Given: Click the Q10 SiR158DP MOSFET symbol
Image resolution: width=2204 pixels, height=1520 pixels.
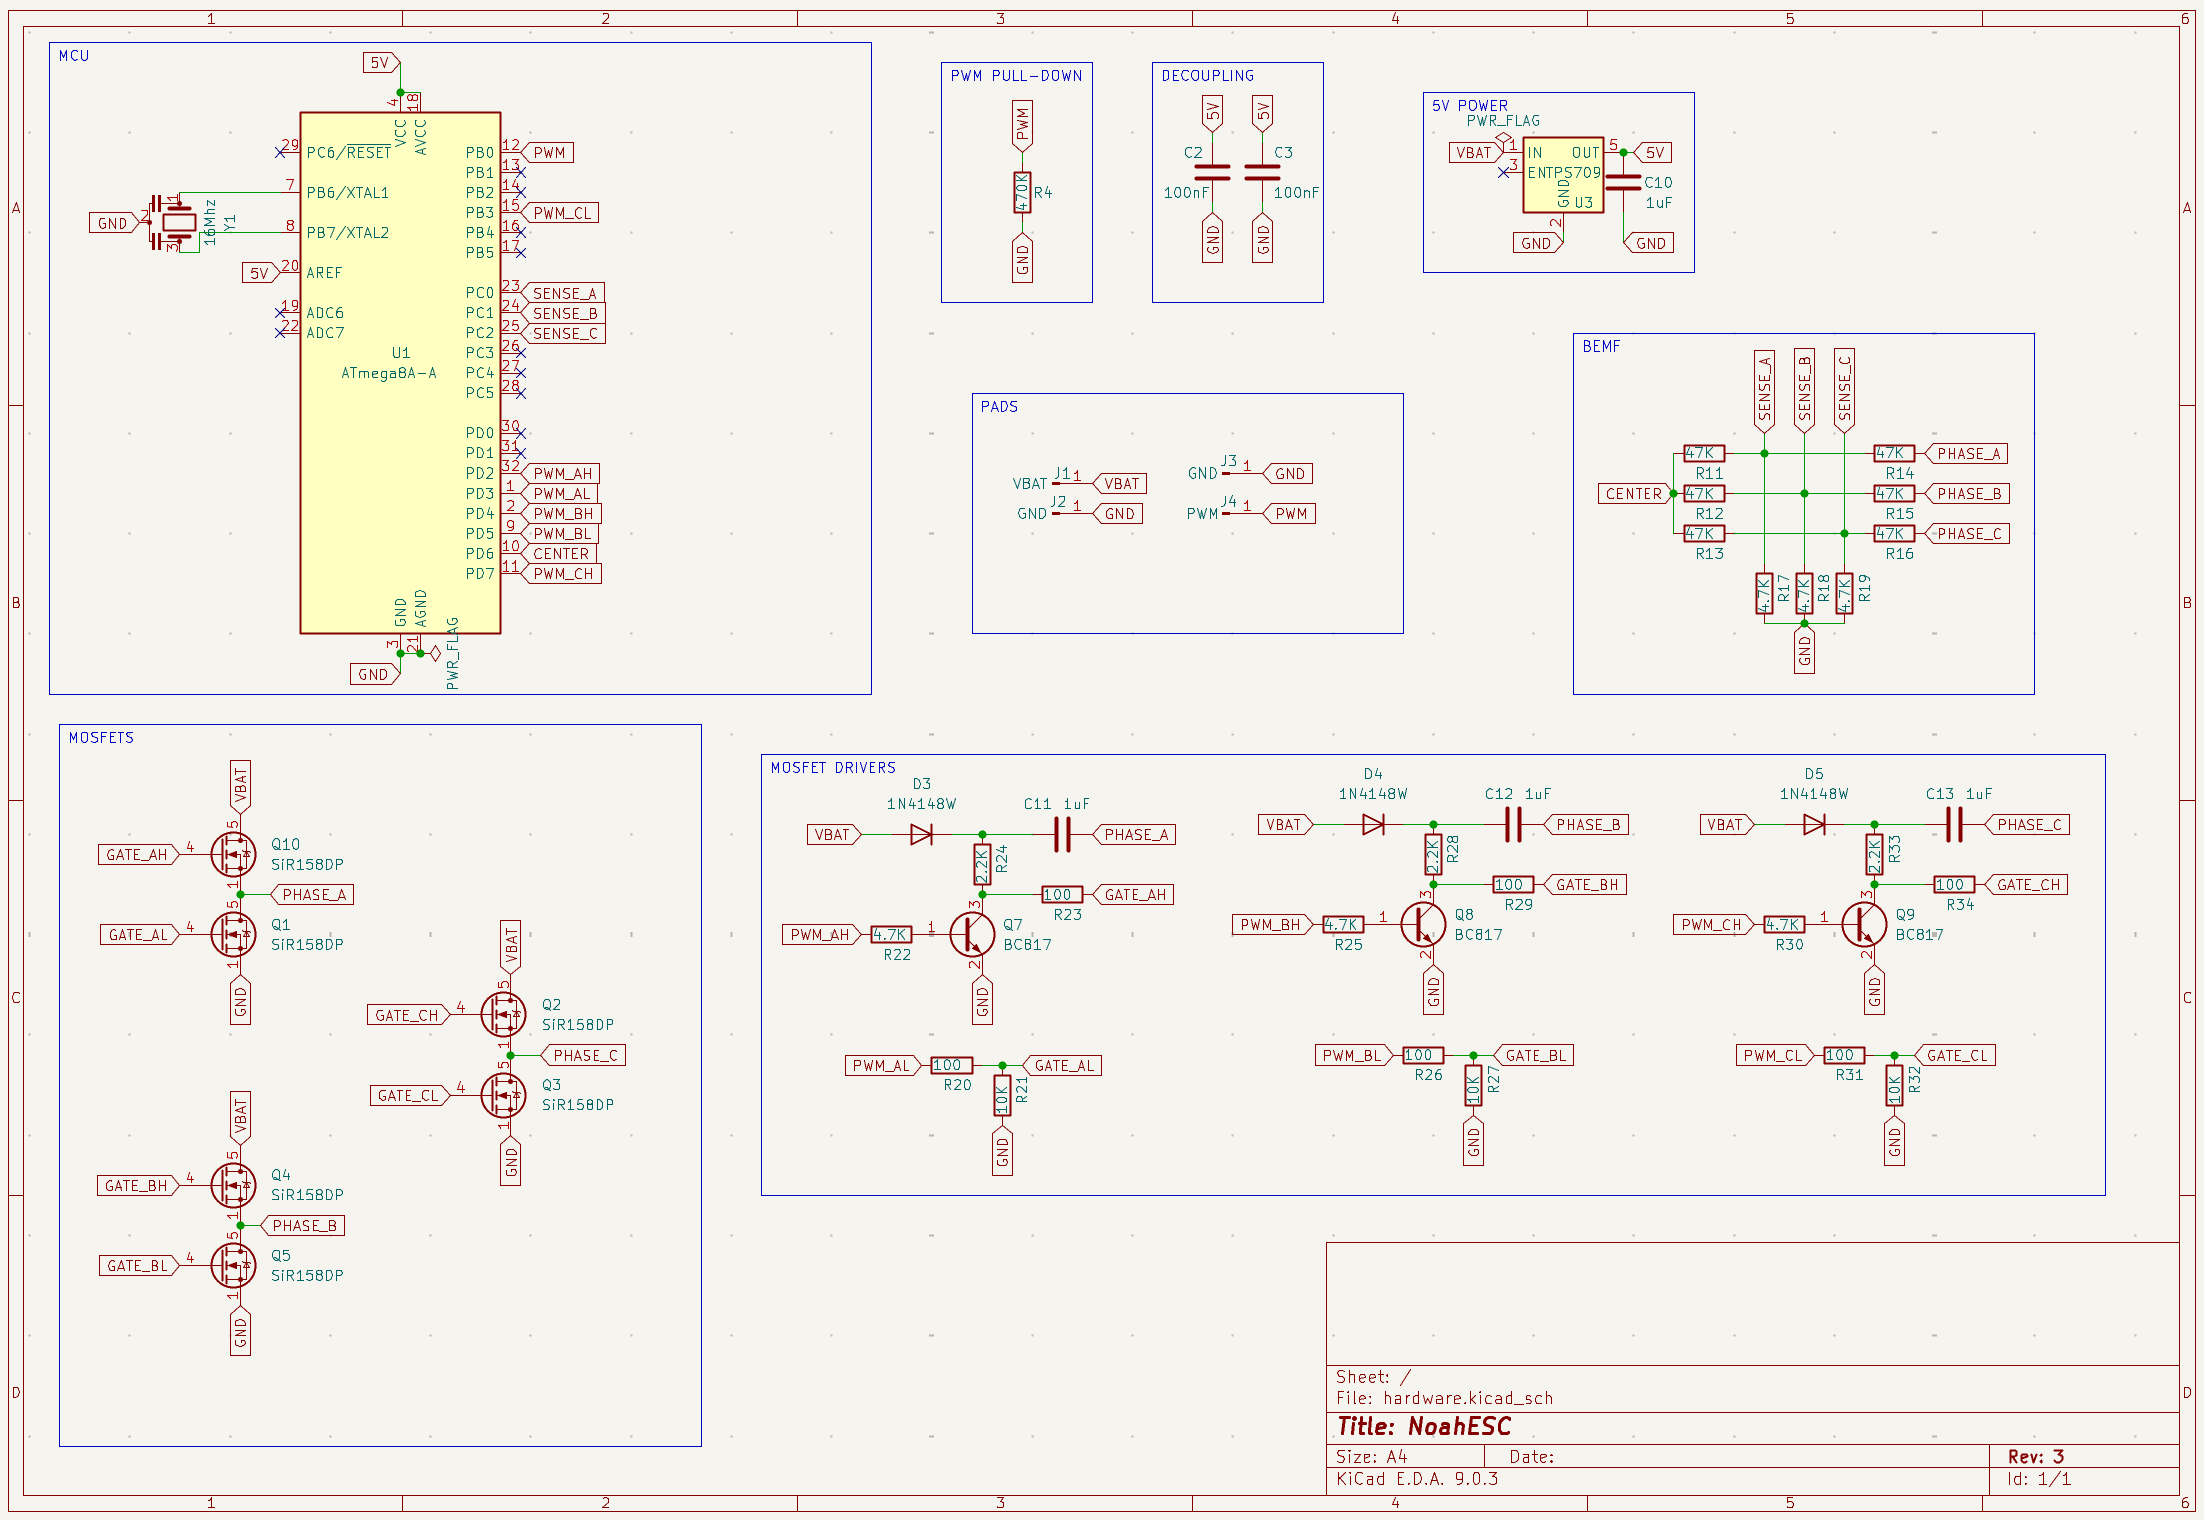Looking at the screenshot, I should (234, 854).
